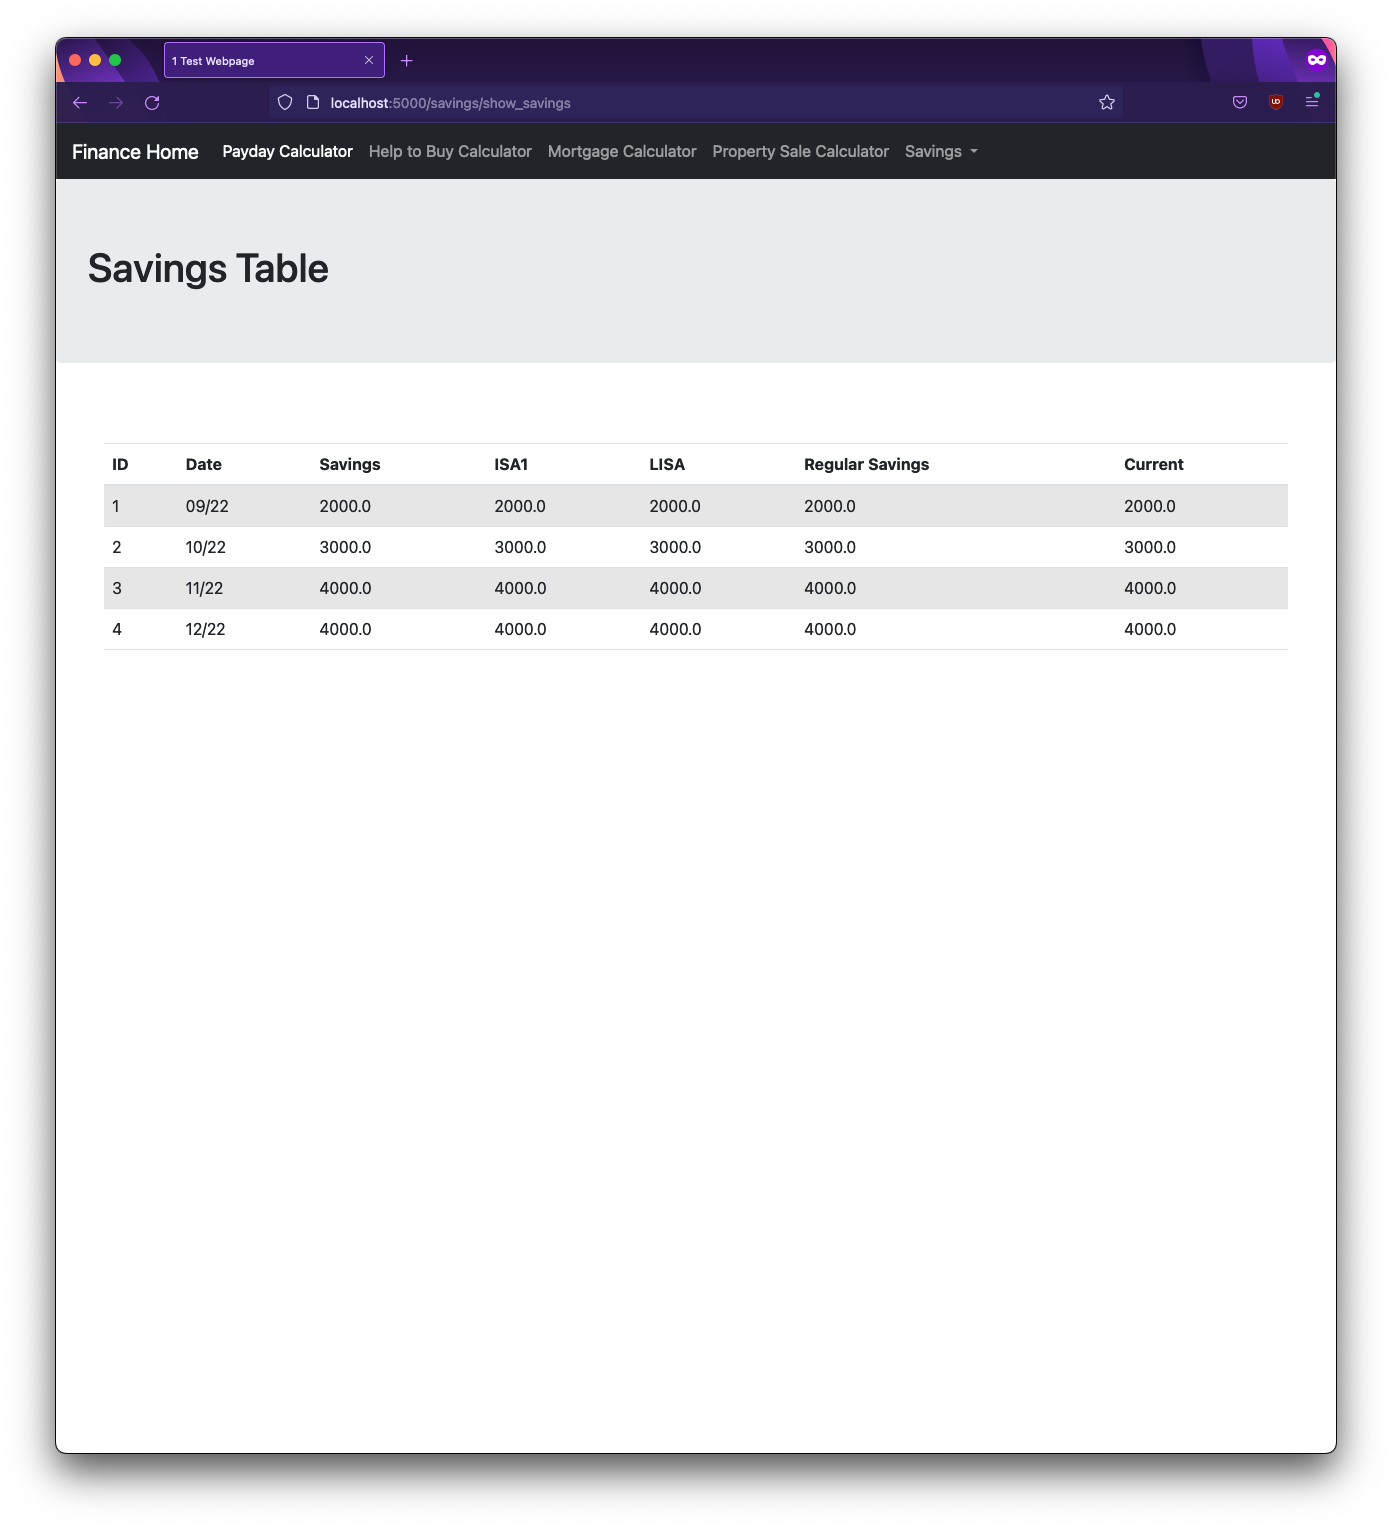
Task: Click the Finance Home brand link
Action: point(135,152)
